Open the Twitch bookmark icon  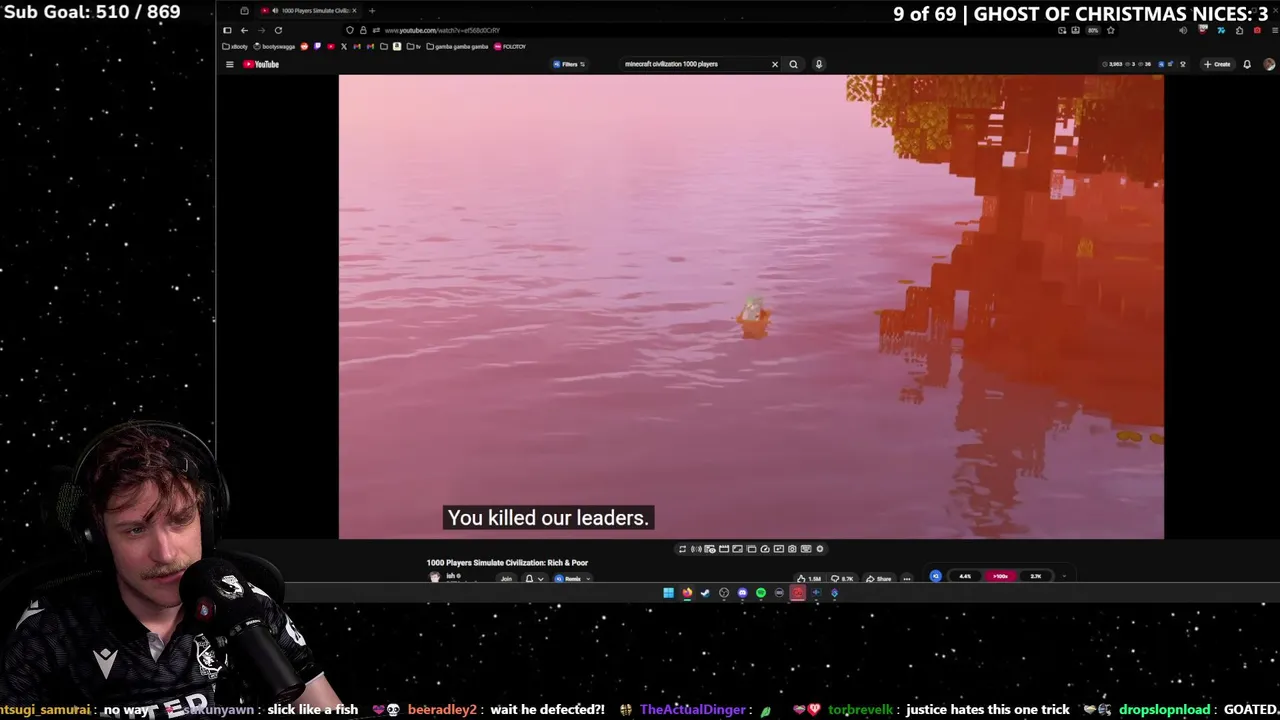(x=317, y=46)
